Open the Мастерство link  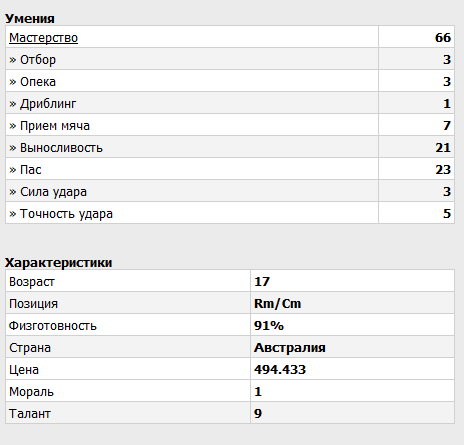pyautogui.click(x=43, y=38)
